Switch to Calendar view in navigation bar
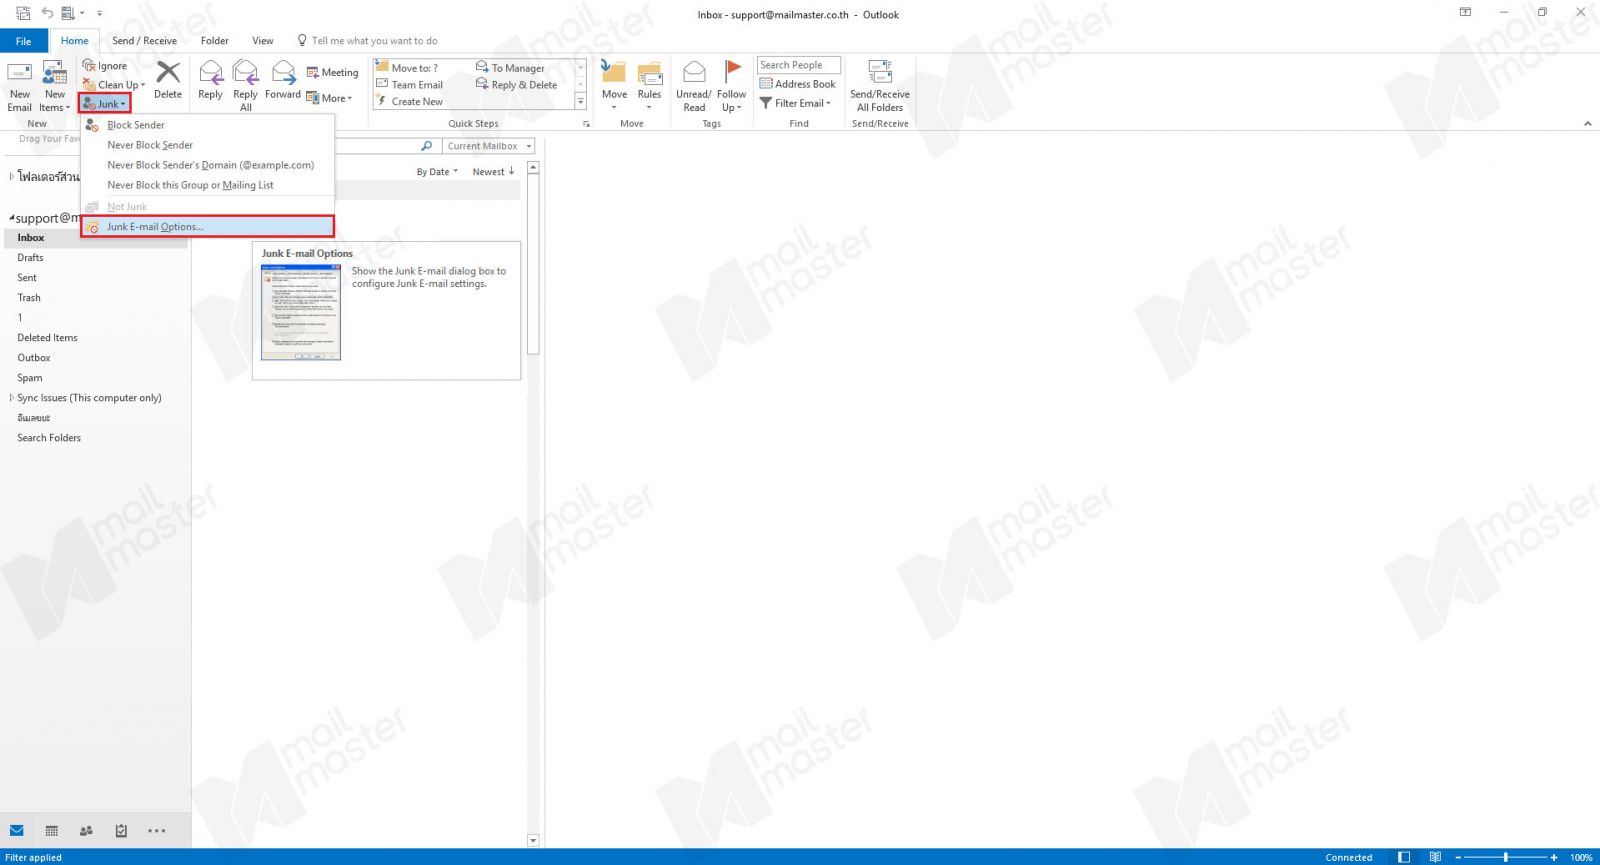The width and height of the screenshot is (1600, 865). [x=52, y=830]
